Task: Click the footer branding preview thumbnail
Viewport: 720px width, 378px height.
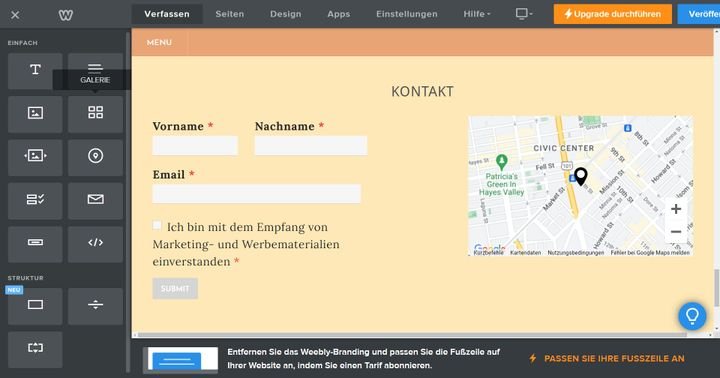Action: tap(180, 359)
